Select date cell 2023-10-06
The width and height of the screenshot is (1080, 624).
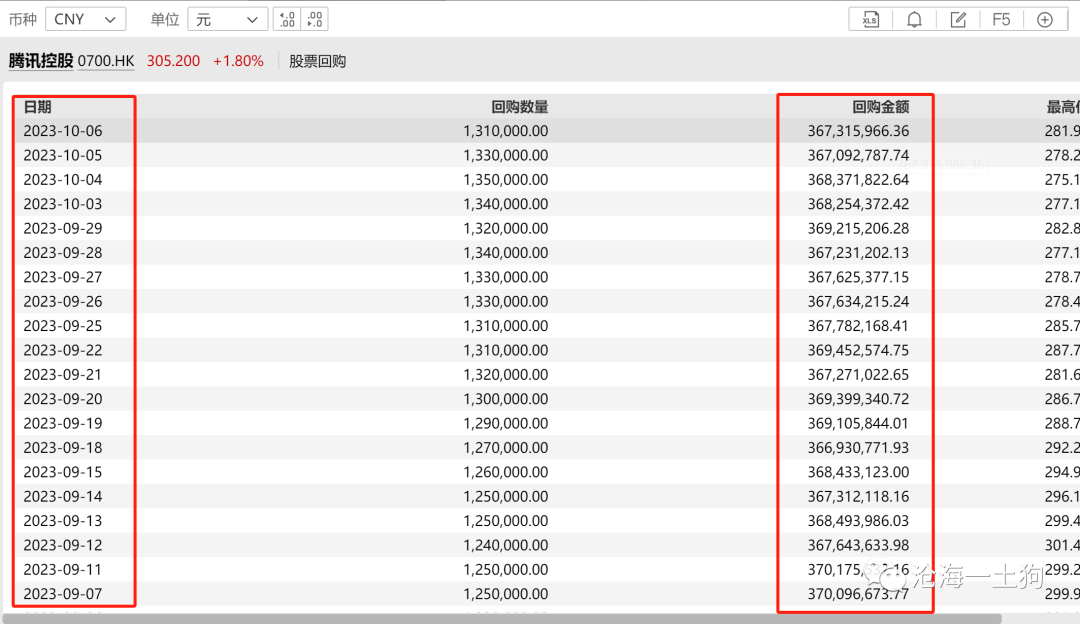pos(63,131)
